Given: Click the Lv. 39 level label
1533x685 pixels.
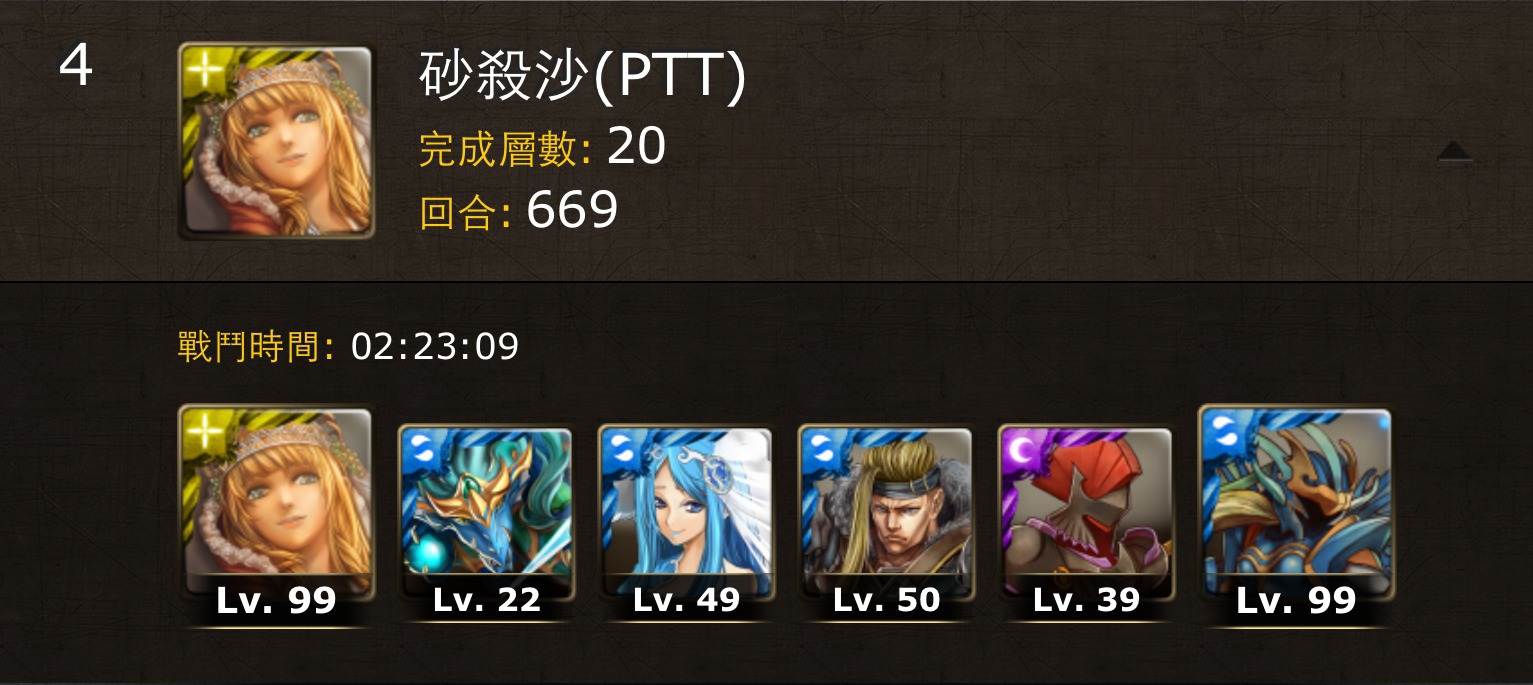Looking at the screenshot, I should pos(1086,599).
